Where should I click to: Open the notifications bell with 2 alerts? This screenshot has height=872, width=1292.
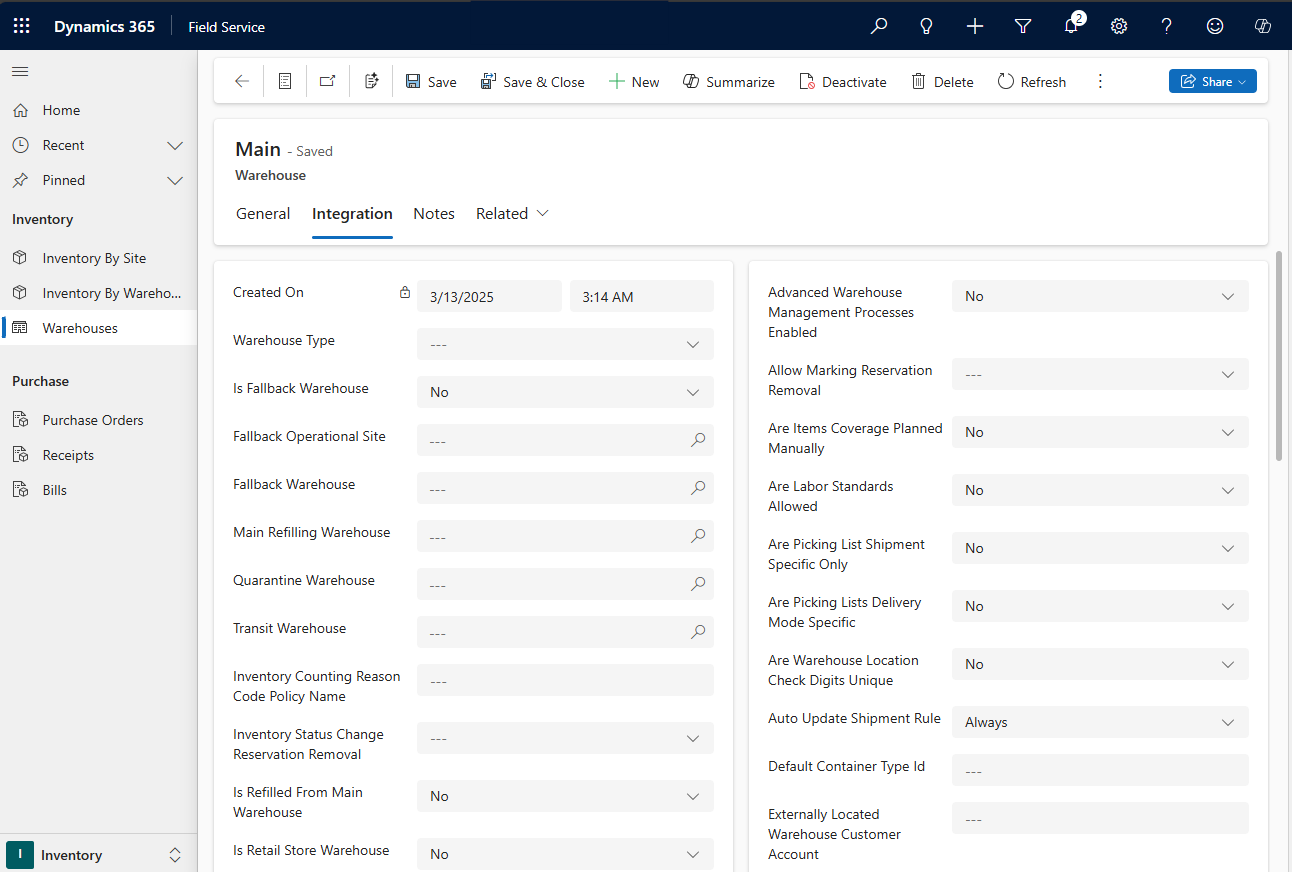coord(1070,26)
